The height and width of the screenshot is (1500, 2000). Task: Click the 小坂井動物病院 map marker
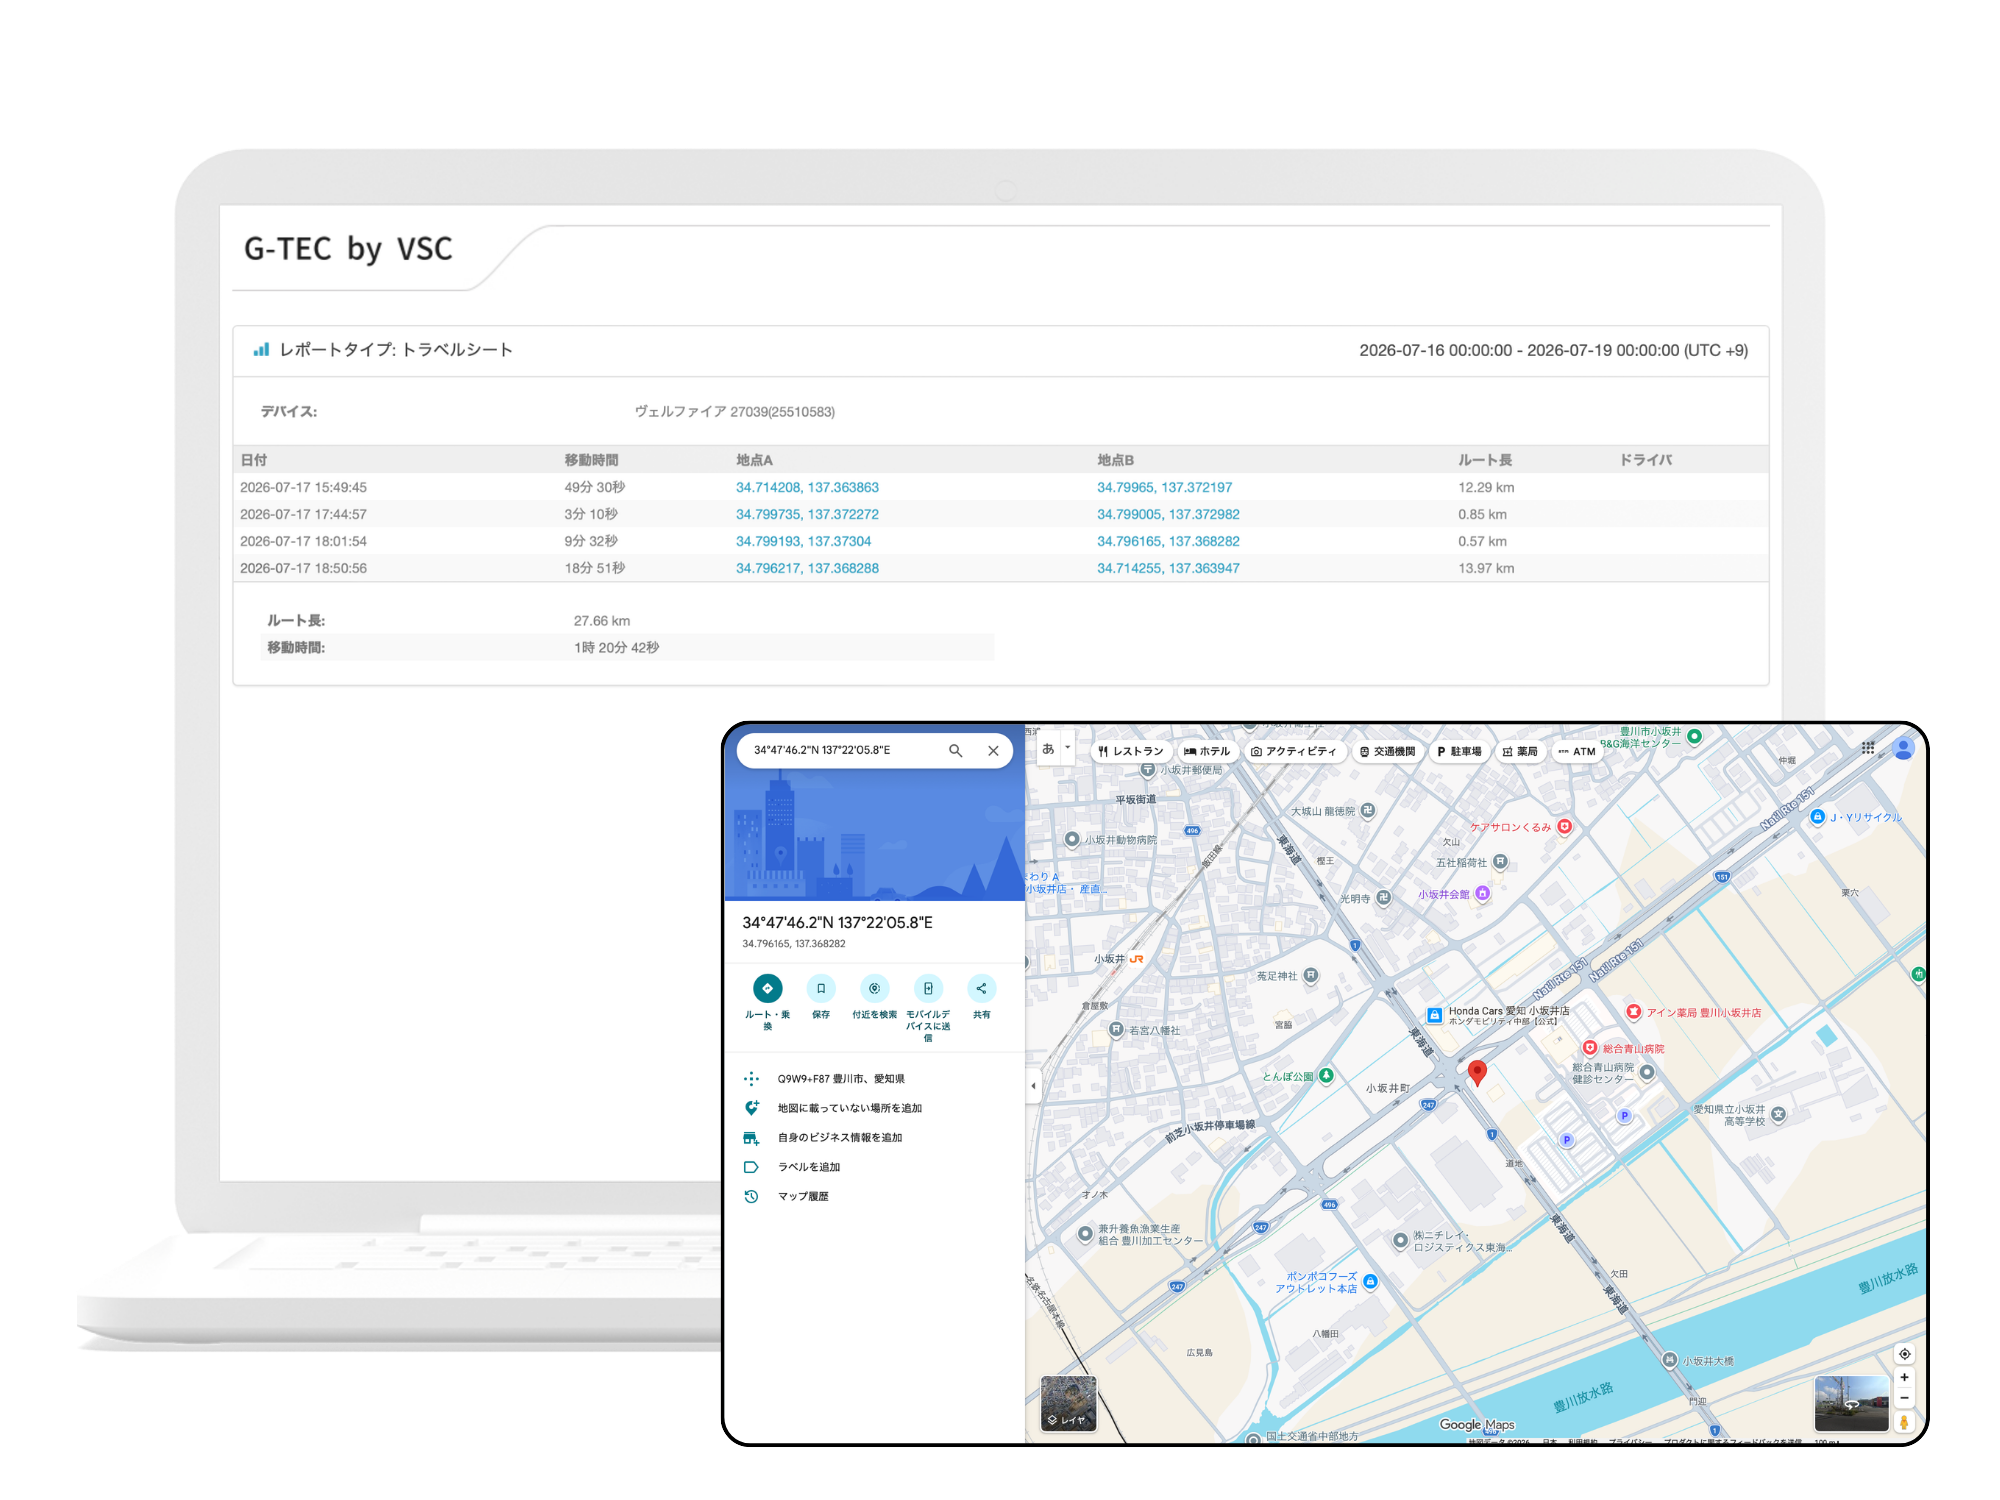click(1072, 839)
